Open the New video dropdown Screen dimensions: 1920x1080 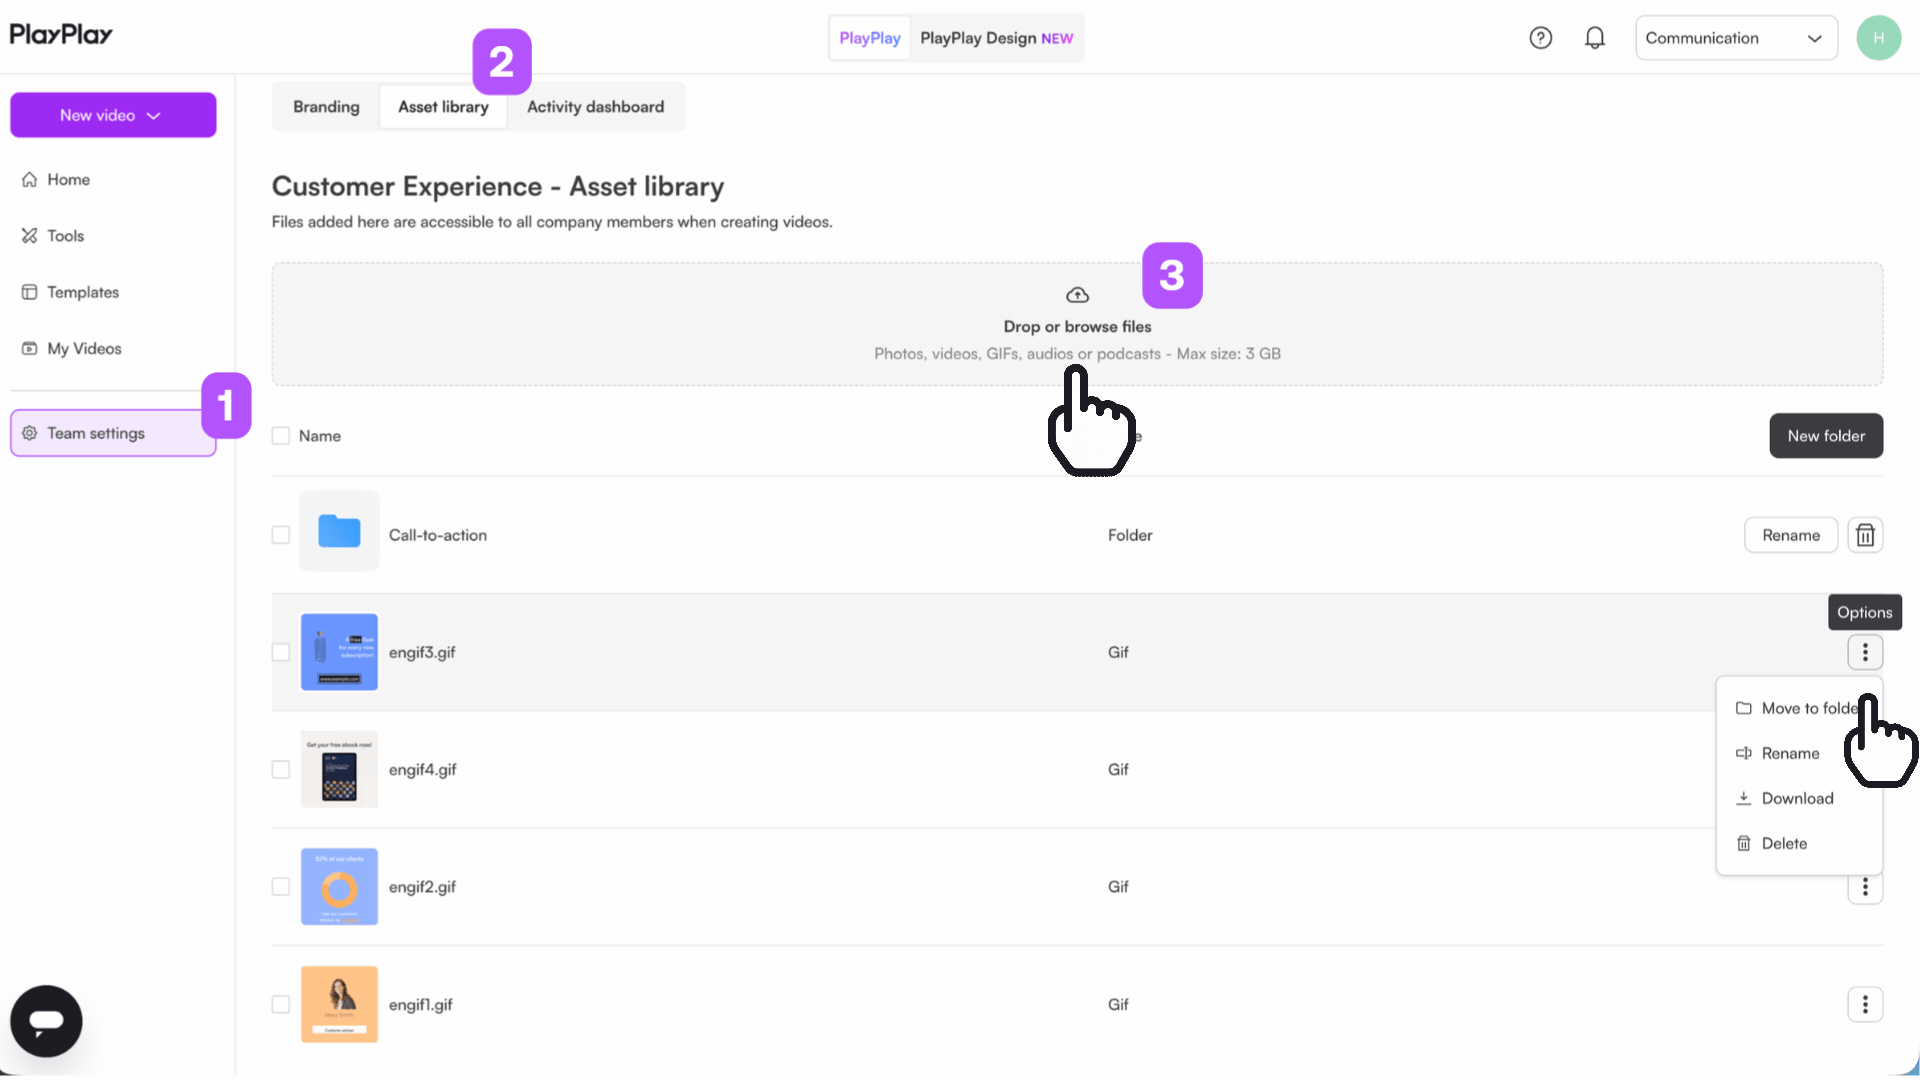point(113,115)
